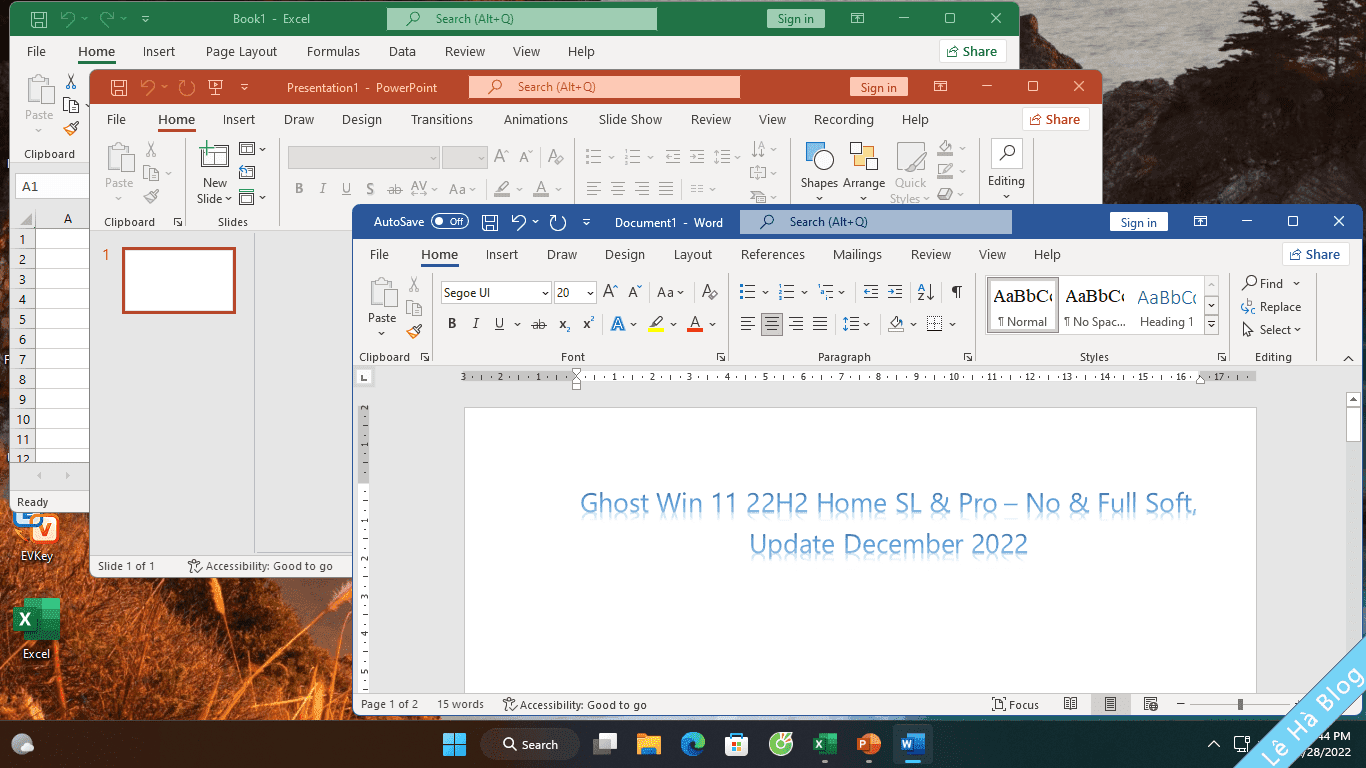Switch to Slide Show tab in PowerPoint
This screenshot has height=768, width=1366.
click(630, 119)
